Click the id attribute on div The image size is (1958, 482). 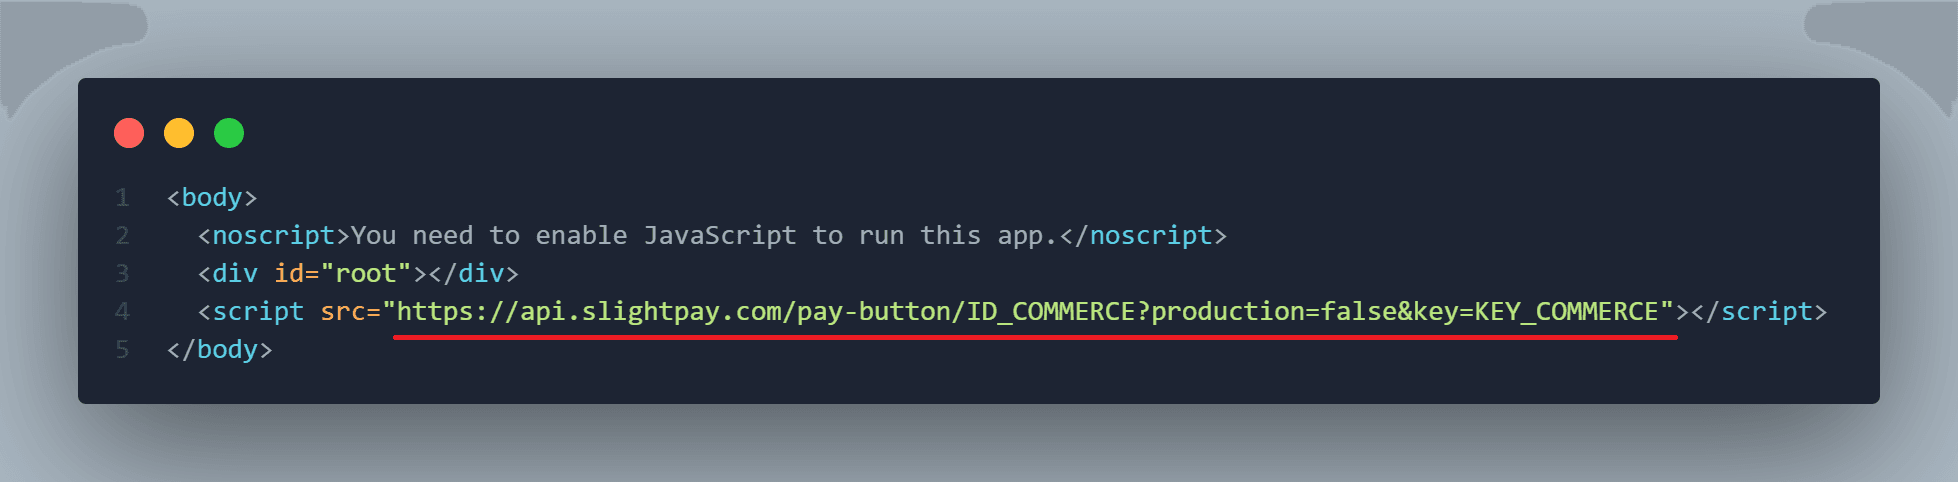coord(289,274)
